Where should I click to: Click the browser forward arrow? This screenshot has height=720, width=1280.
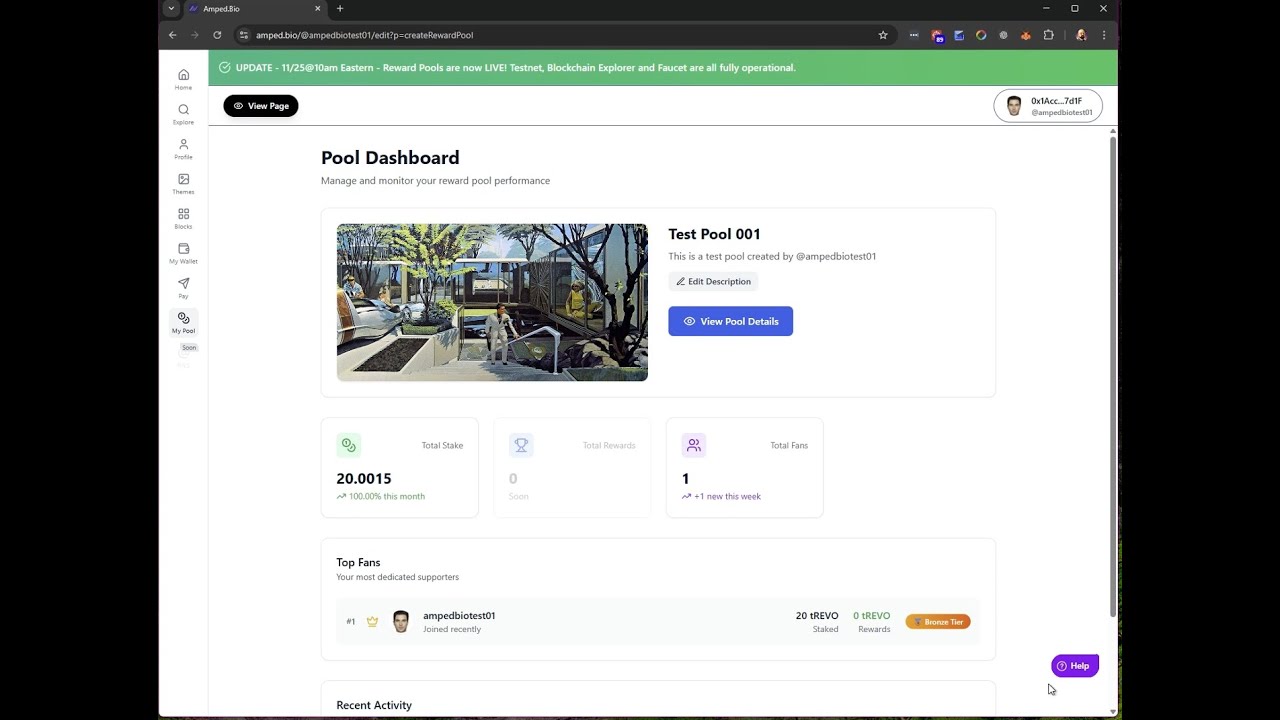[194, 35]
